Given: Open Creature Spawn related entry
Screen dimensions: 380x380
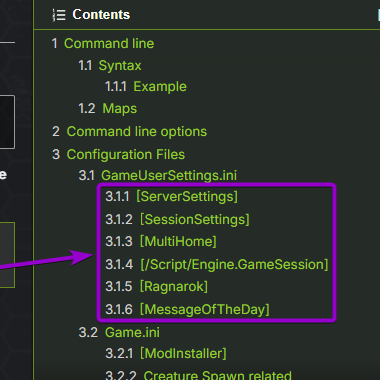Looking at the screenshot, I should click(217, 375).
